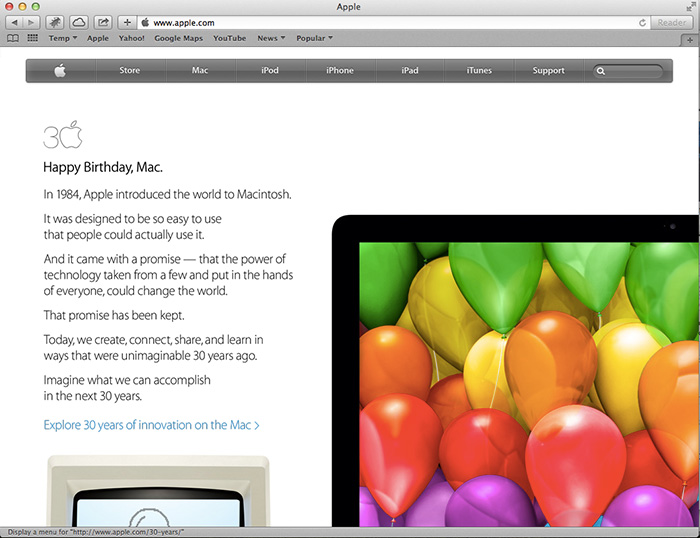Open the Share button in the toolbar
The height and width of the screenshot is (538, 700).
pos(103,22)
